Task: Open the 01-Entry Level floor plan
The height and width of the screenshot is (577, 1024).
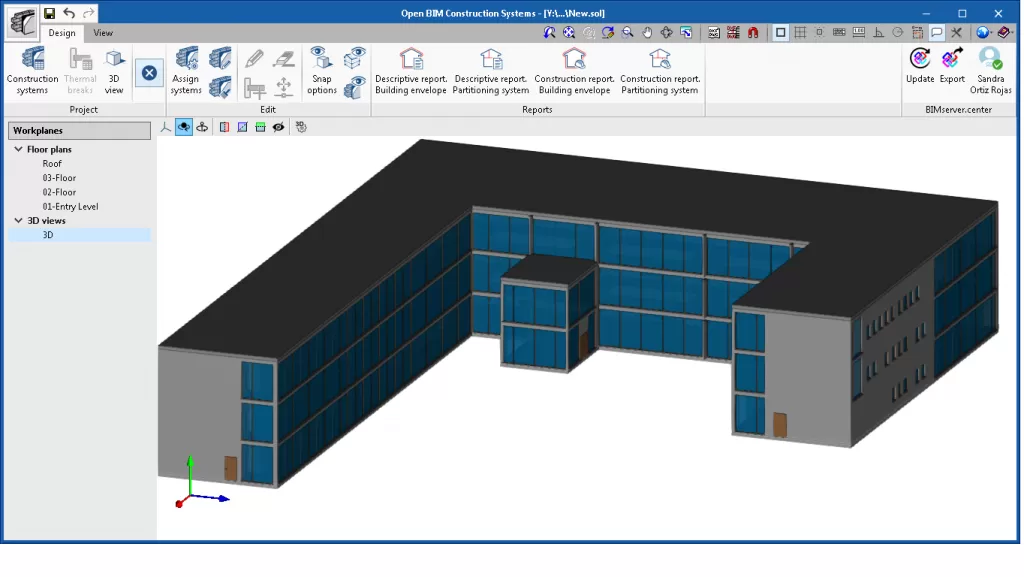Action: (70, 206)
